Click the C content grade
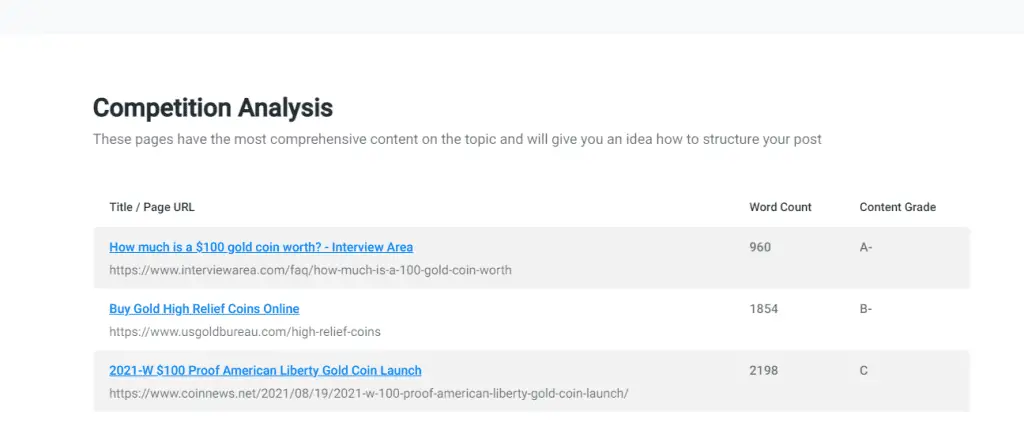The image size is (1024, 434). coord(864,370)
